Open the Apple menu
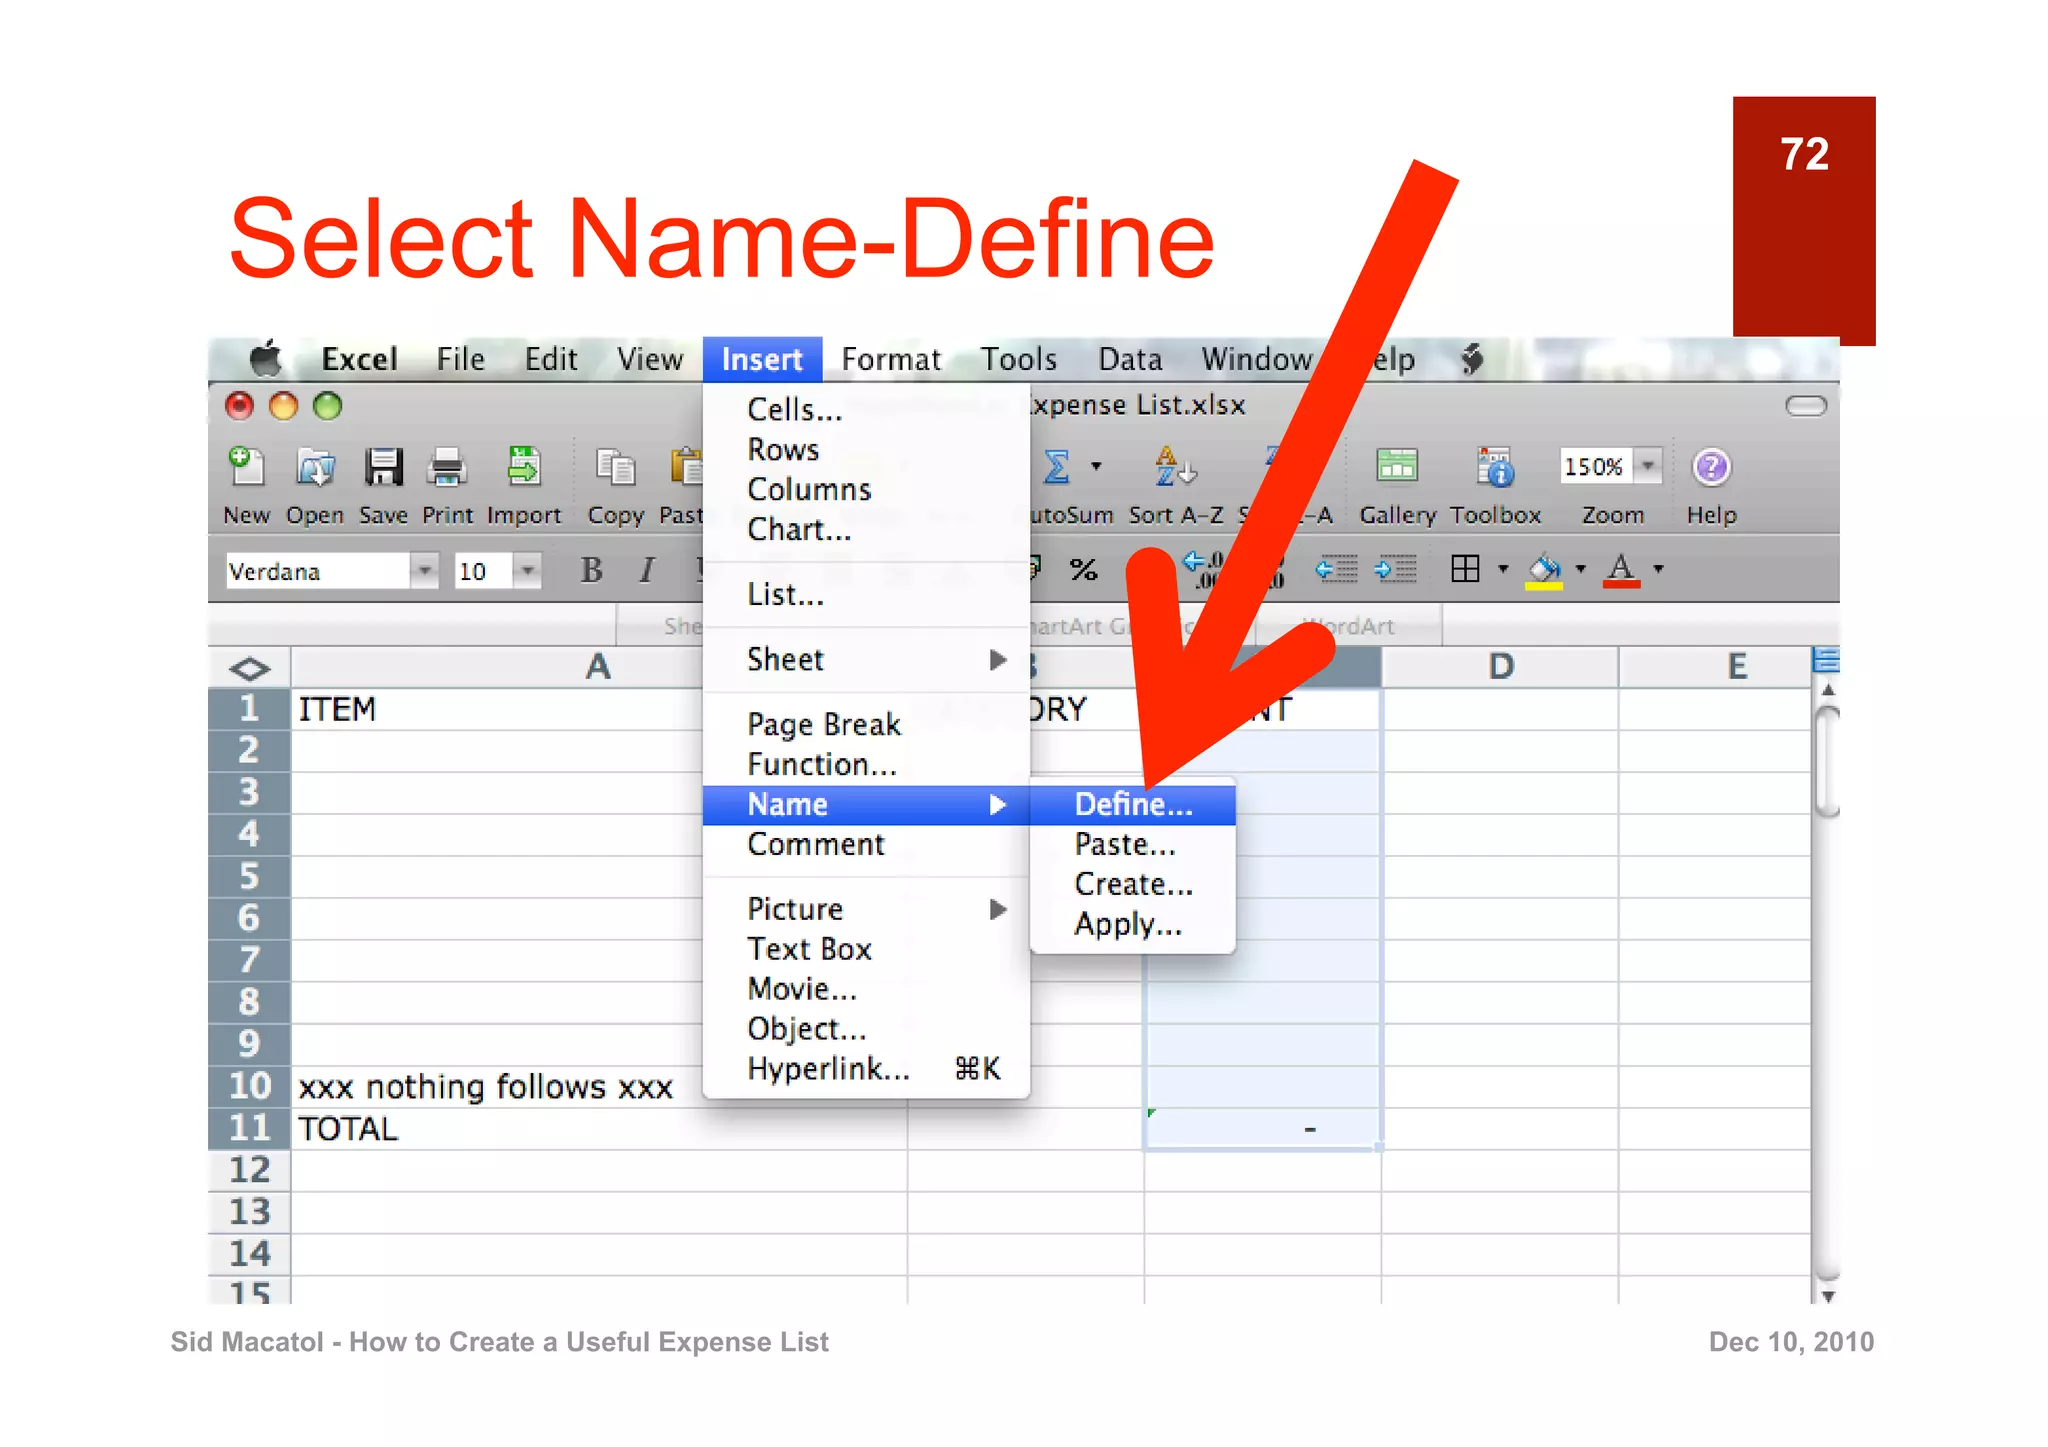 point(266,358)
